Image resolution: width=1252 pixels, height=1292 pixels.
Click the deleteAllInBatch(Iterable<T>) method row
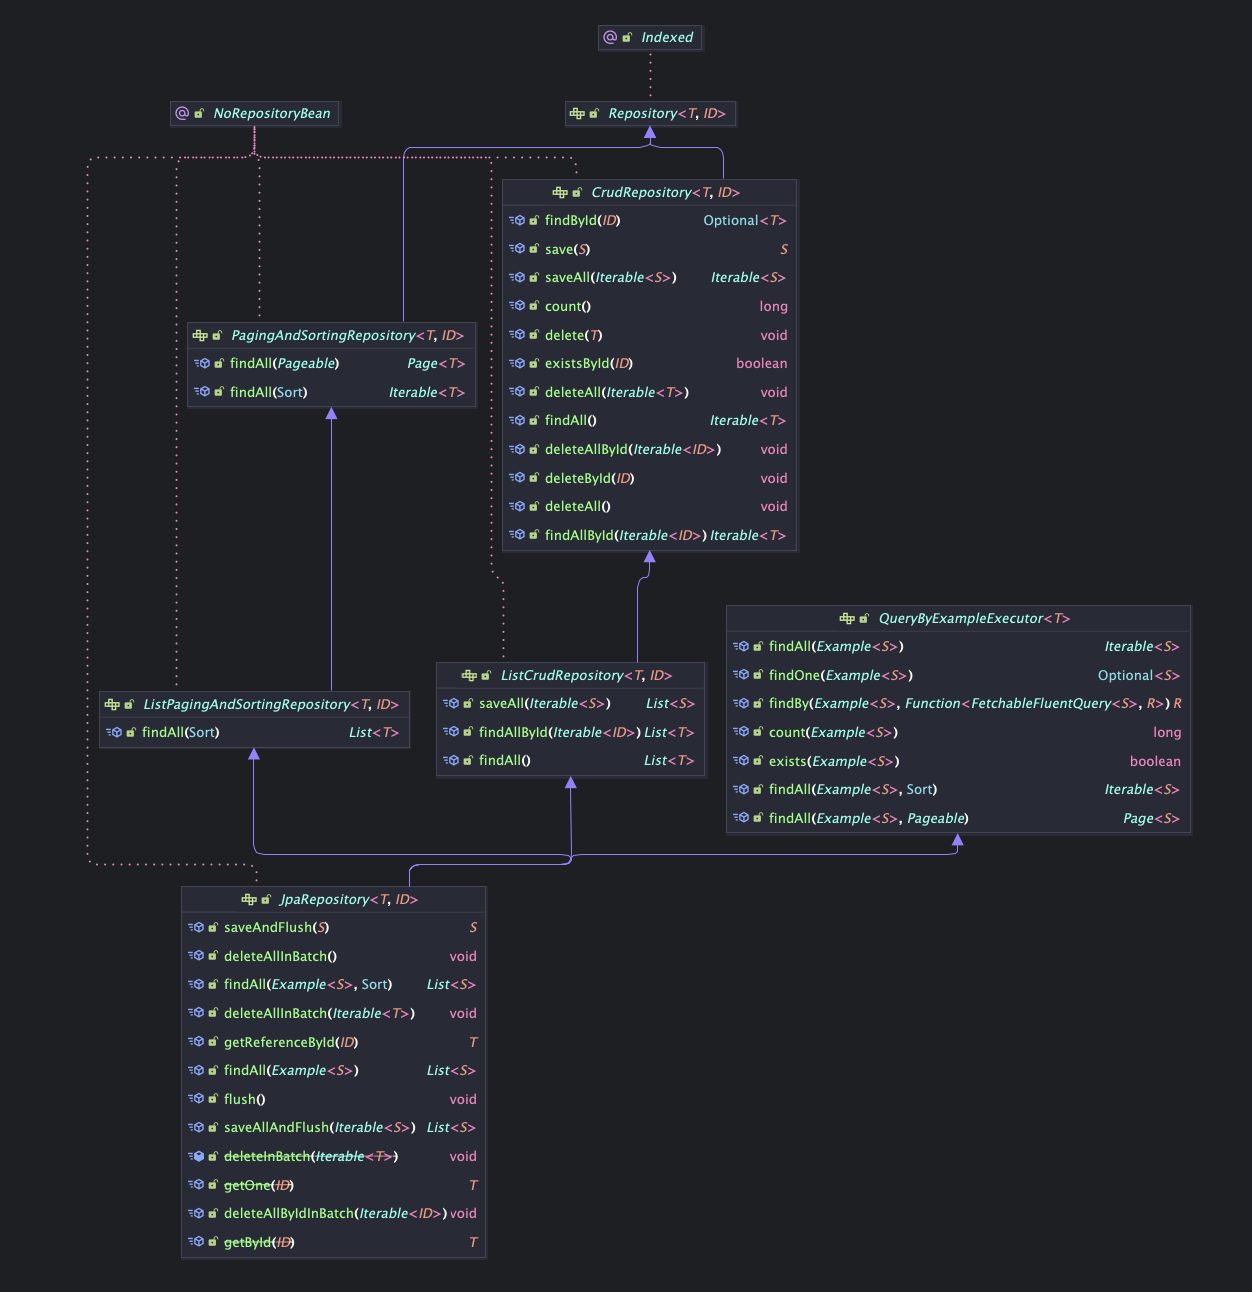point(333,1013)
